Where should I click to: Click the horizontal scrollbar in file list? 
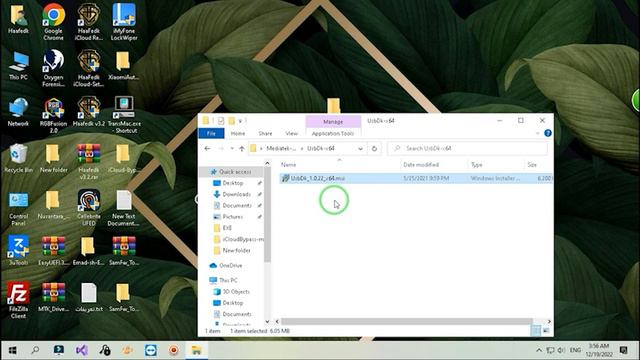tap(407, 322)
